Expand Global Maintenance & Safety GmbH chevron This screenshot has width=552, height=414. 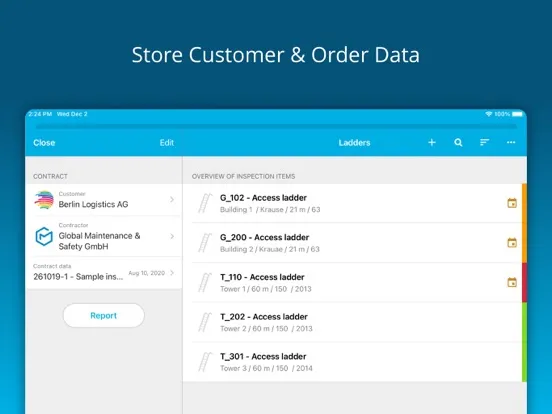tap(172, 236)
